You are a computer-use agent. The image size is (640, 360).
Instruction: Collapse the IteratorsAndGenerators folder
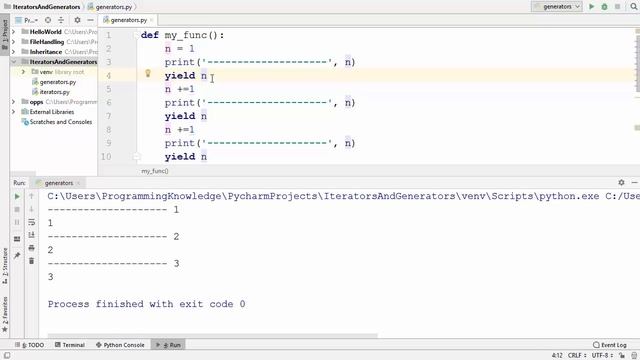point(13,62)
